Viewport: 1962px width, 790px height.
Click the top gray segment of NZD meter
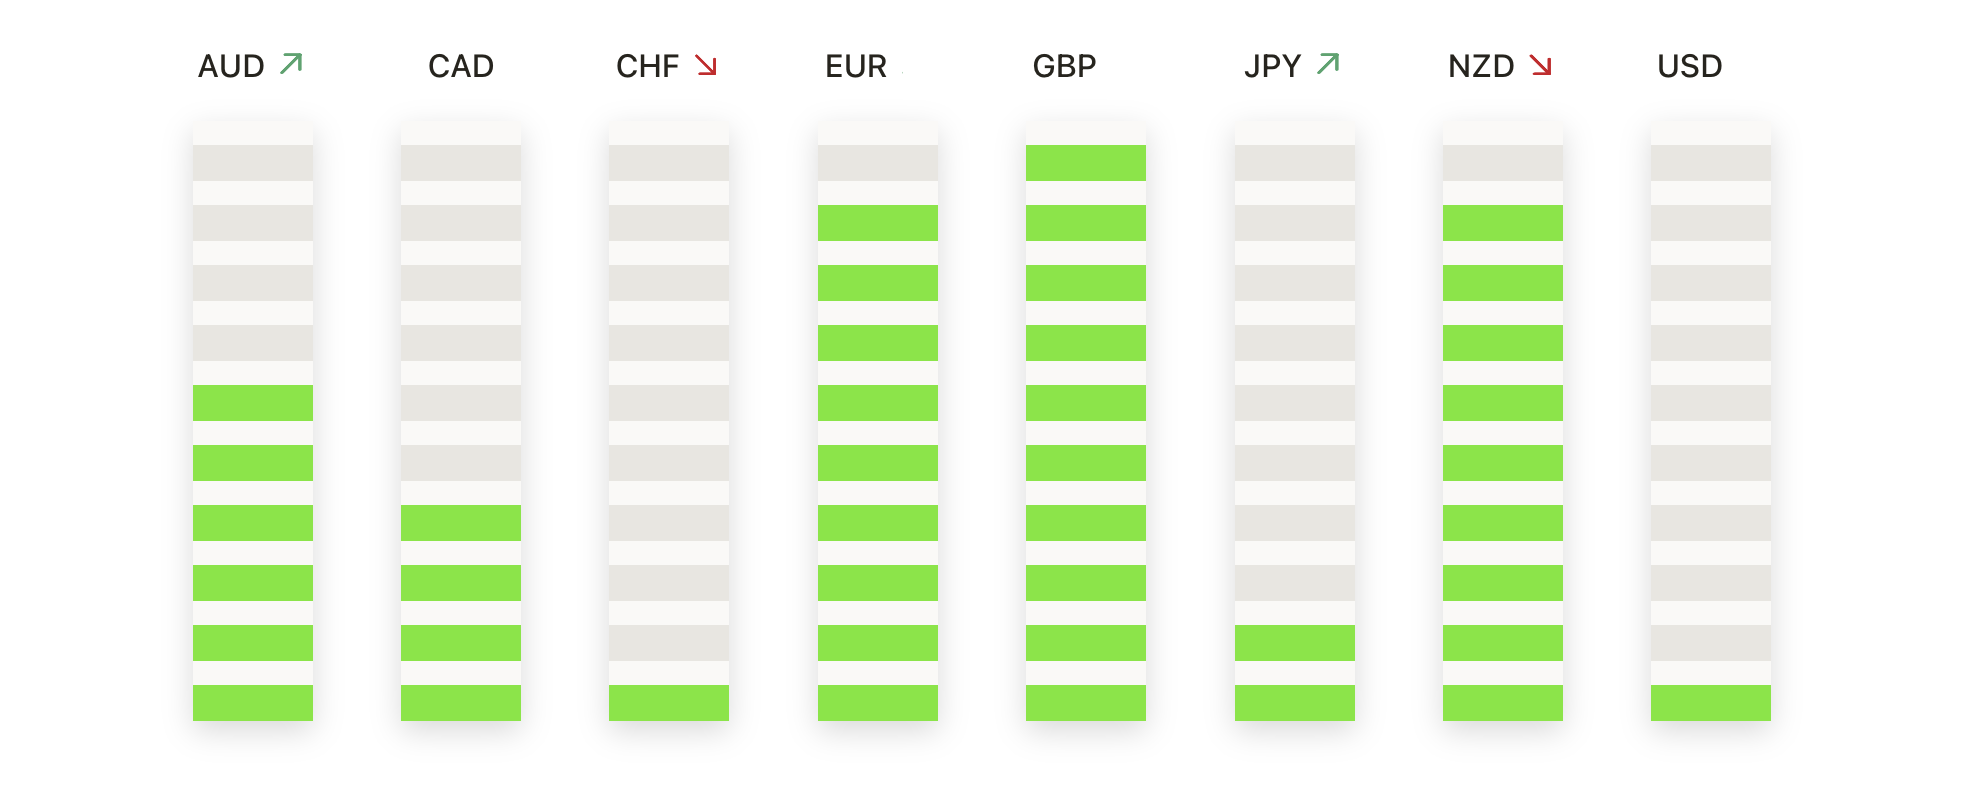click(x=1503, y=163)
